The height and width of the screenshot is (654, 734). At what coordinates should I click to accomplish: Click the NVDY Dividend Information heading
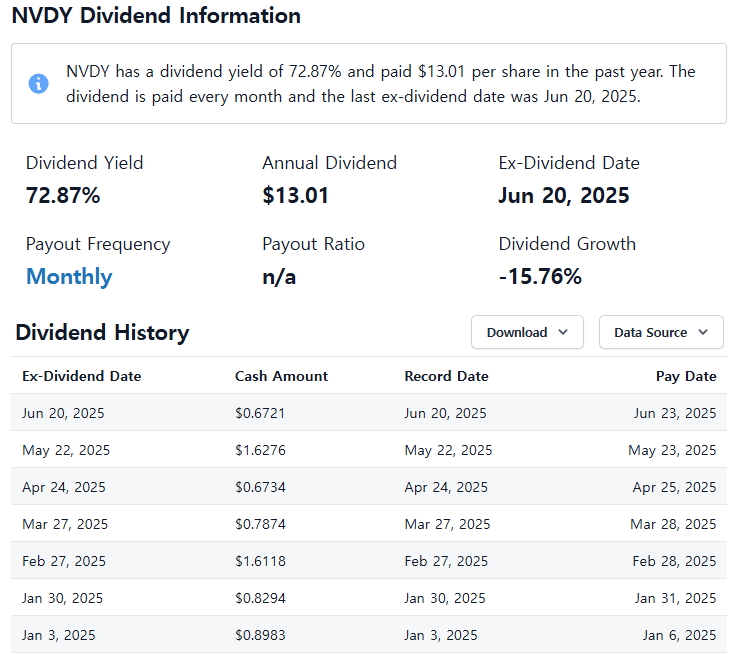tap(156, 15)
